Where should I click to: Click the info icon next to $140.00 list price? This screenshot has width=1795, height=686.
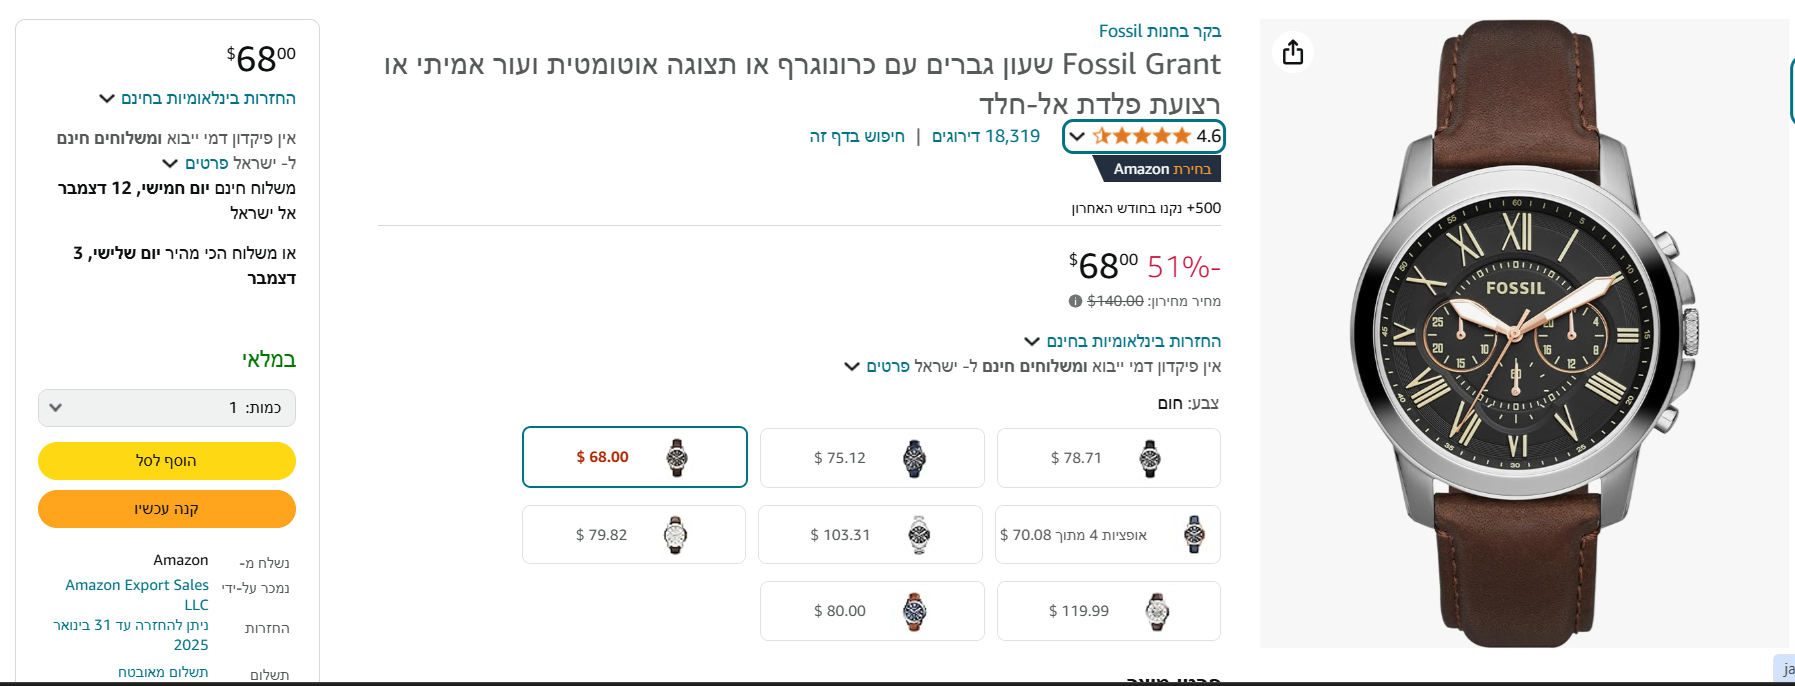[1075, 301]
